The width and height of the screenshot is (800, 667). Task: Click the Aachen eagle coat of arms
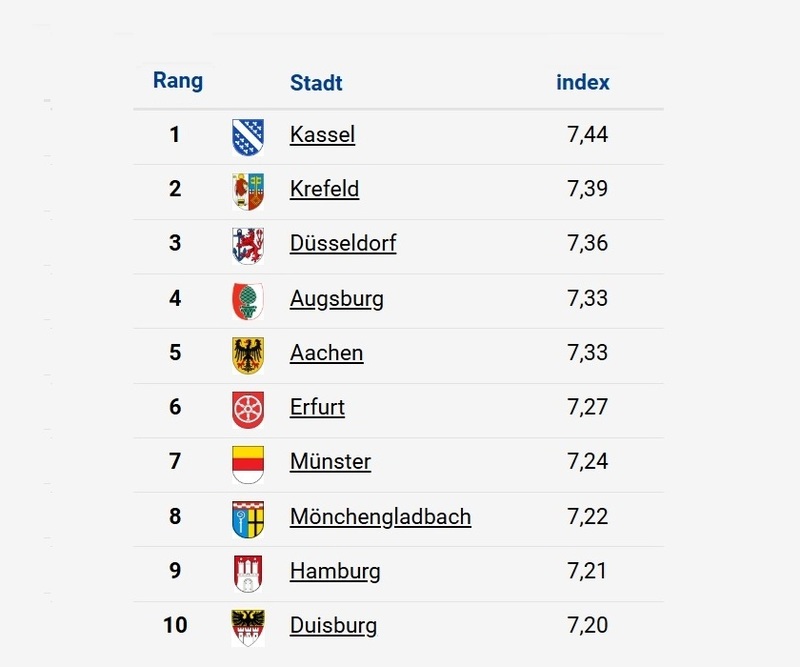pyautogui.click(x=248, y=354)
